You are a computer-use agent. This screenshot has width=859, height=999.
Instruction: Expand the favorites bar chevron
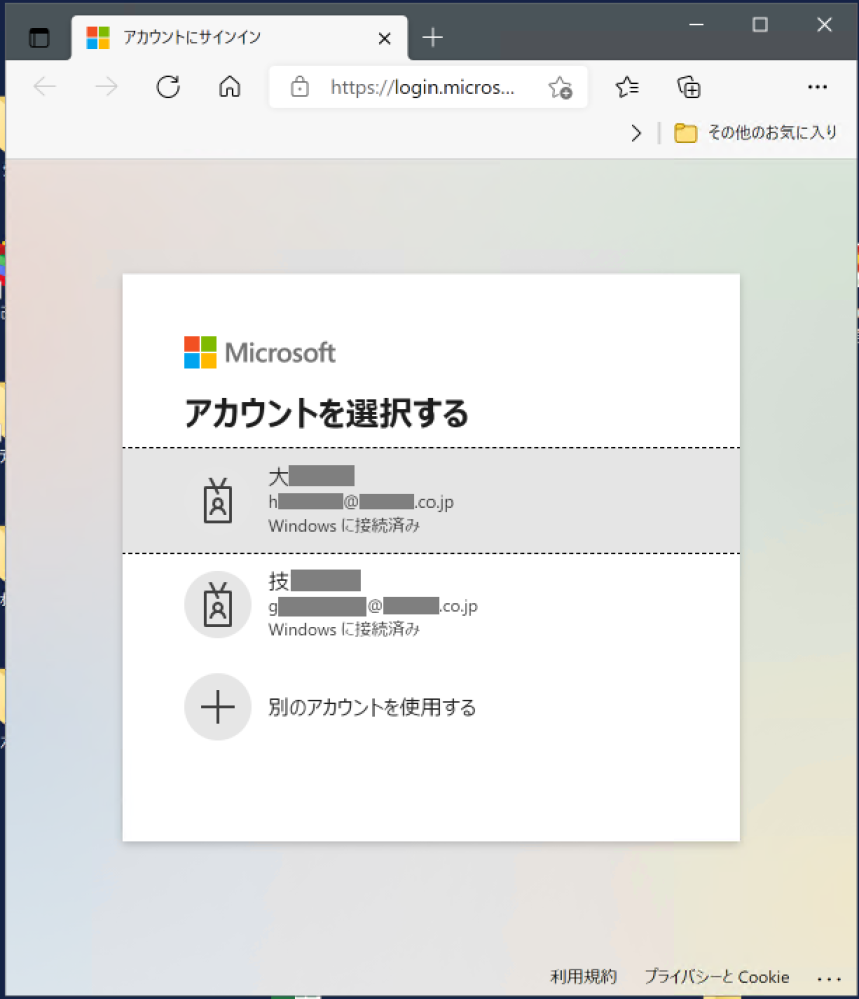(637, 132)
